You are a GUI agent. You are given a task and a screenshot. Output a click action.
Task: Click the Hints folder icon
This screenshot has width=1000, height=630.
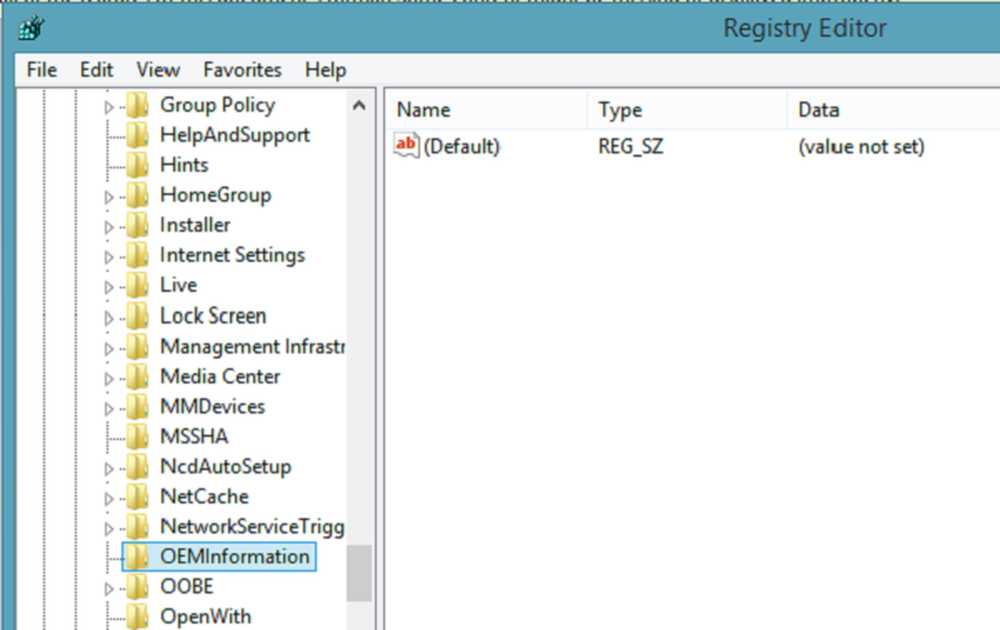pyautogui.click(x=138, y=165)
